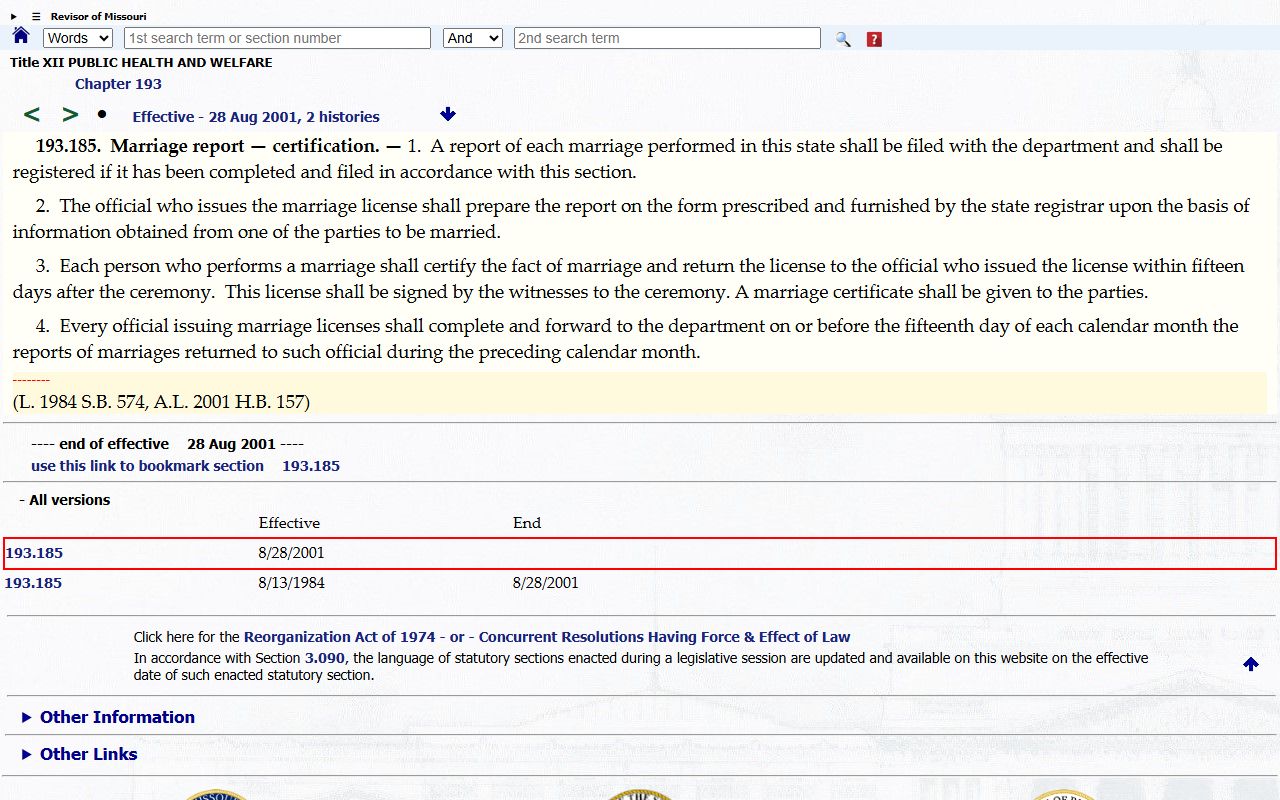Image resolution: width=1280 pixels, height=800 pixels.
Task: Open 193.185 bookmark number link
Action: 311,466
